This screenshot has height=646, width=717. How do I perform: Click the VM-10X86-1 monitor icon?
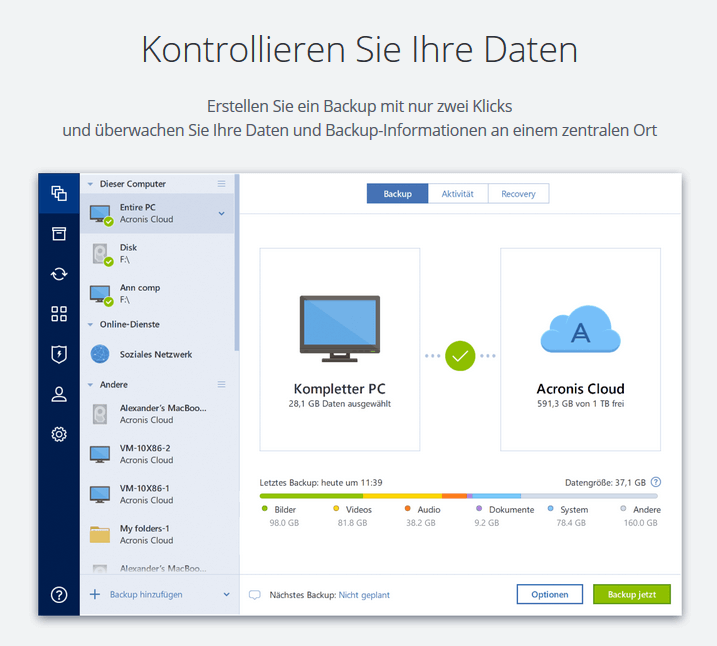tap(100, 494)
